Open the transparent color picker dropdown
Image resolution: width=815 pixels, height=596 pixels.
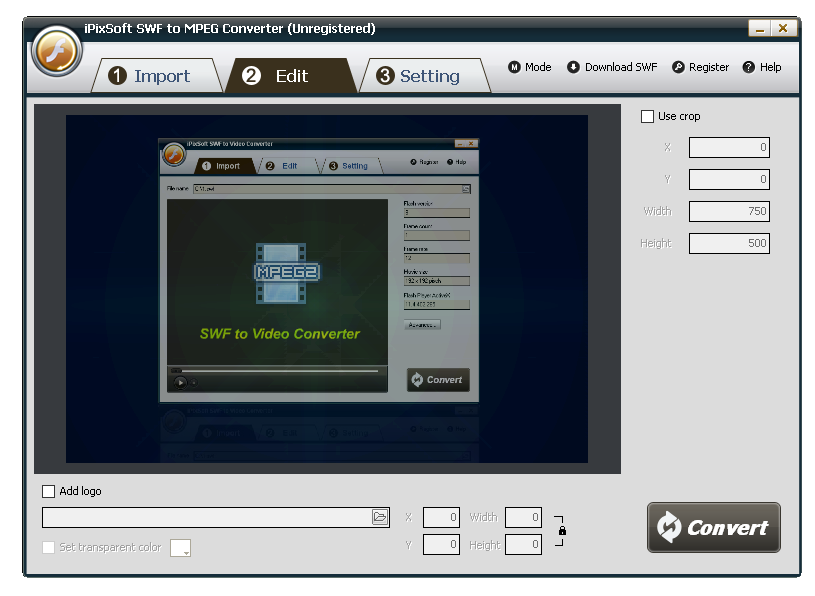pyautogui.click(x=180, y=547)
